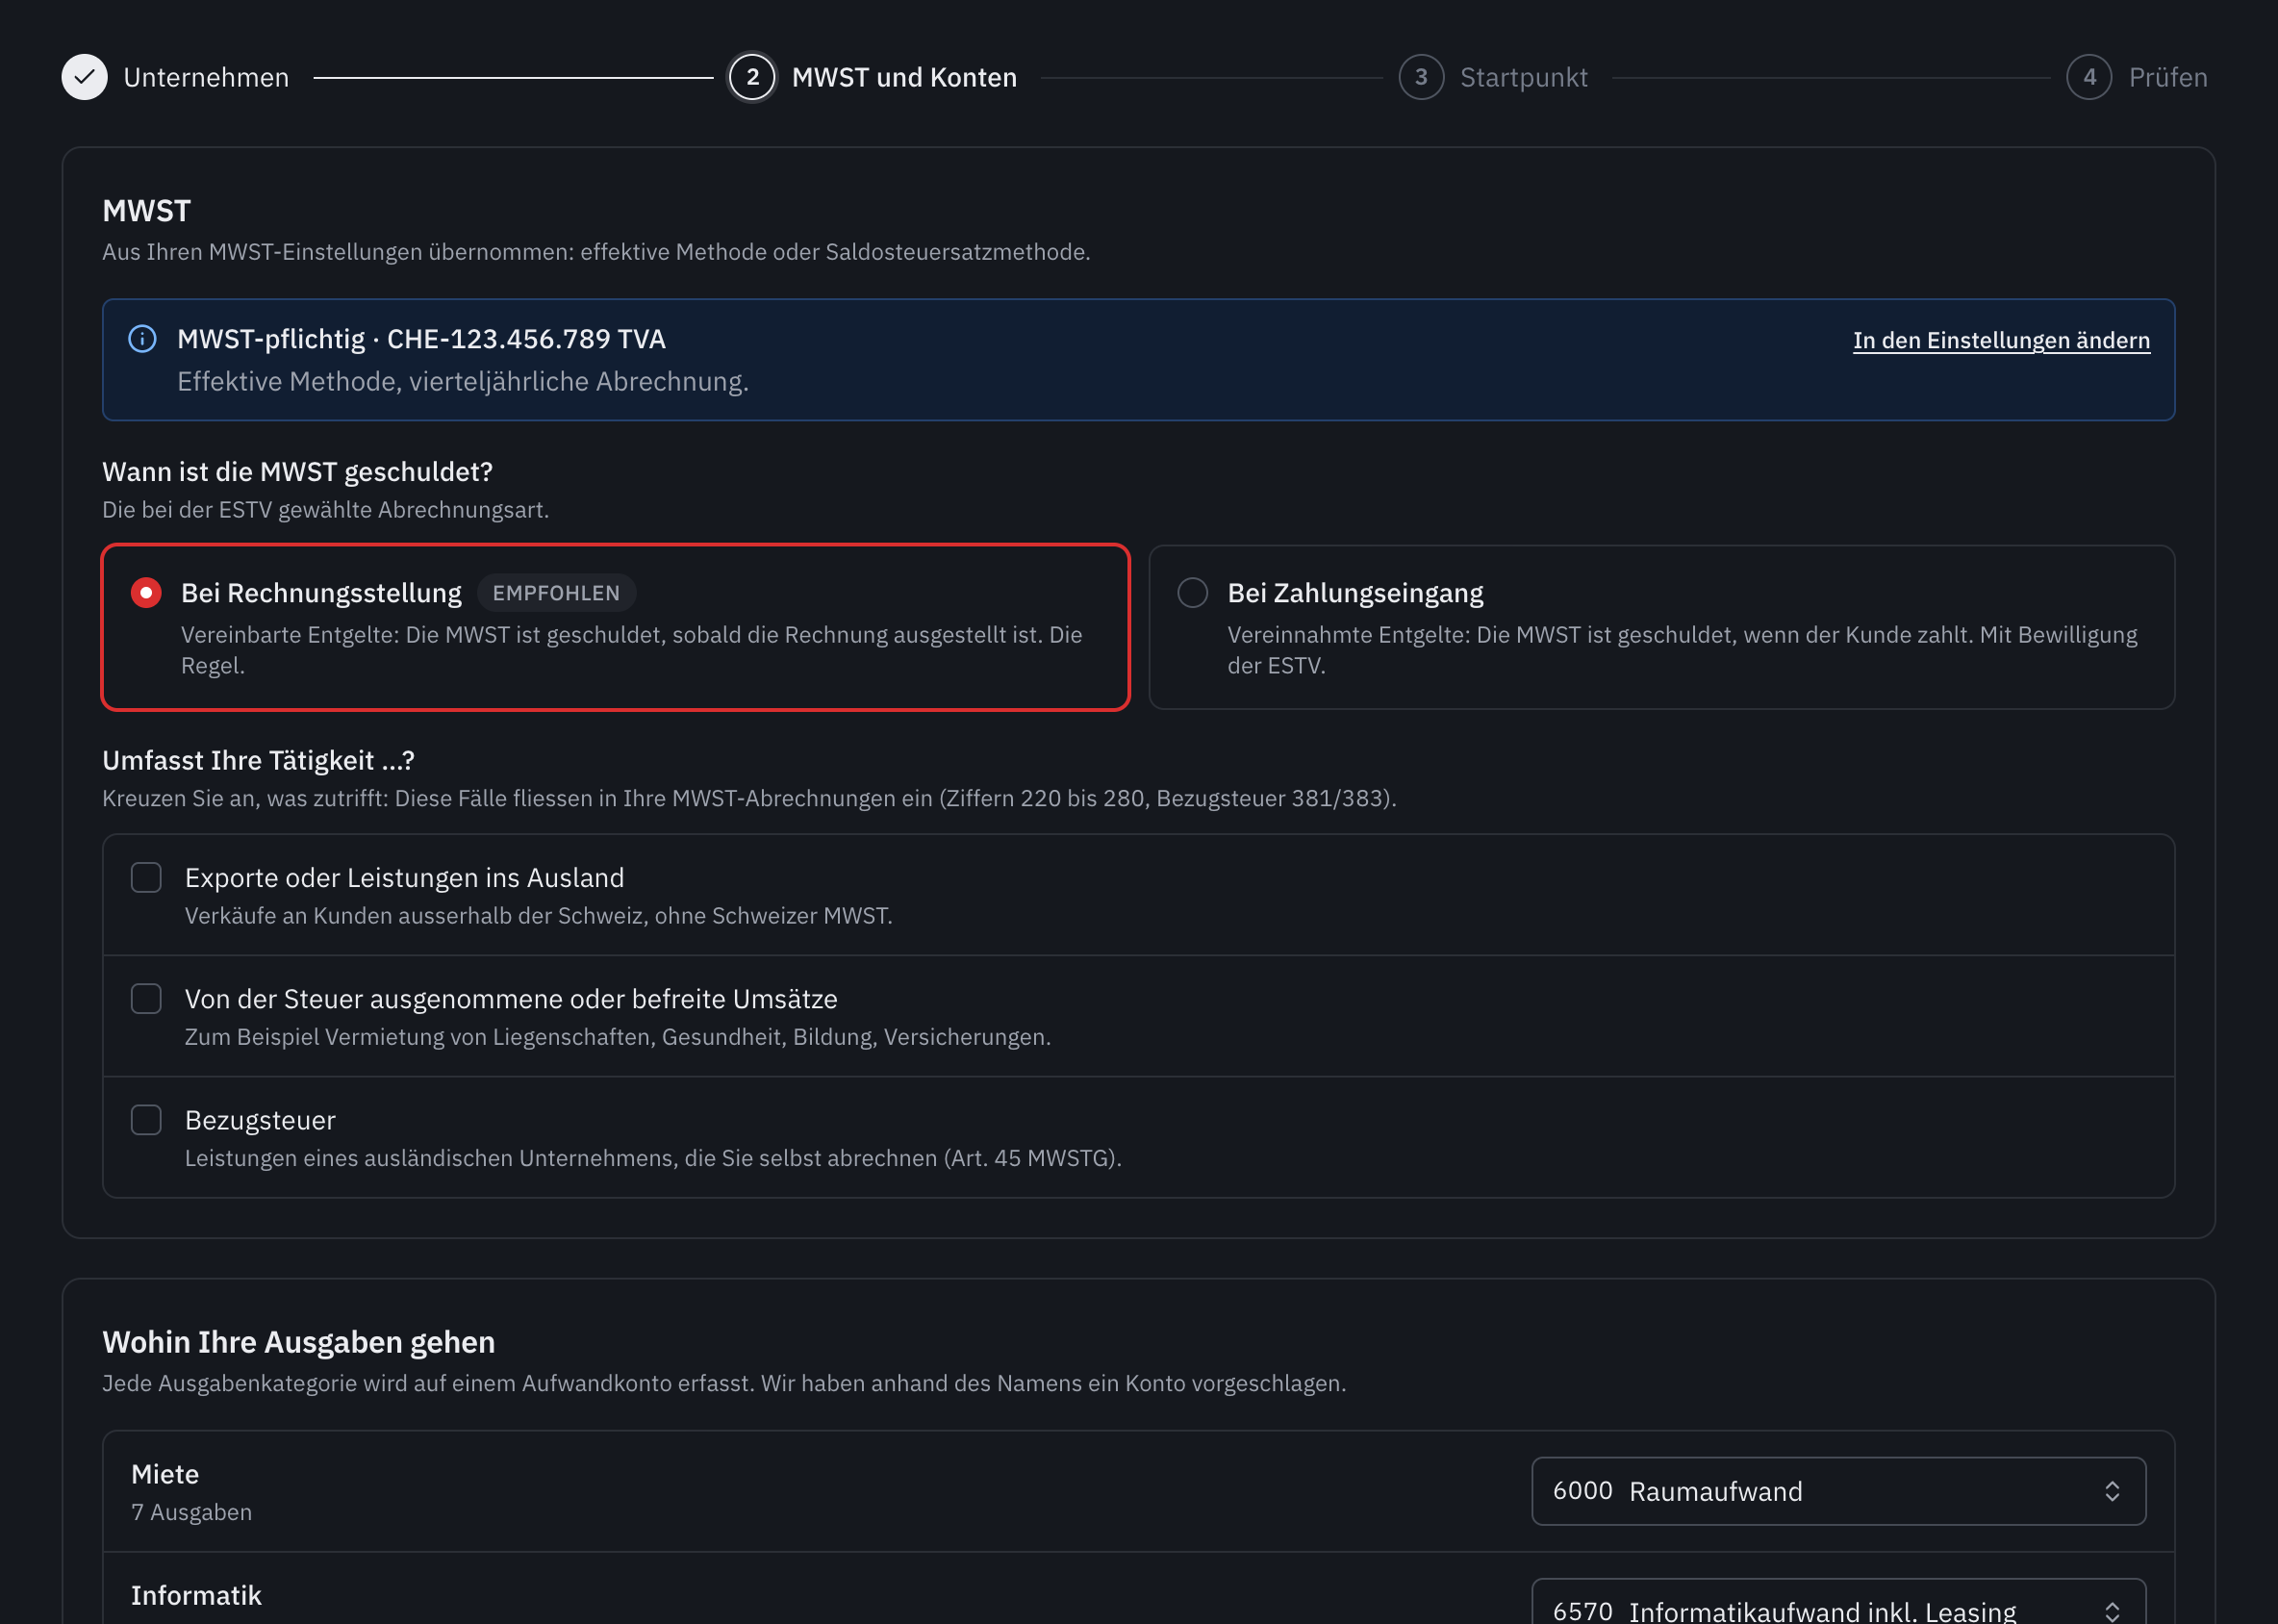Check ausgenommene oder befreite Umsätze box
2278x1624 pixels.
146,999
